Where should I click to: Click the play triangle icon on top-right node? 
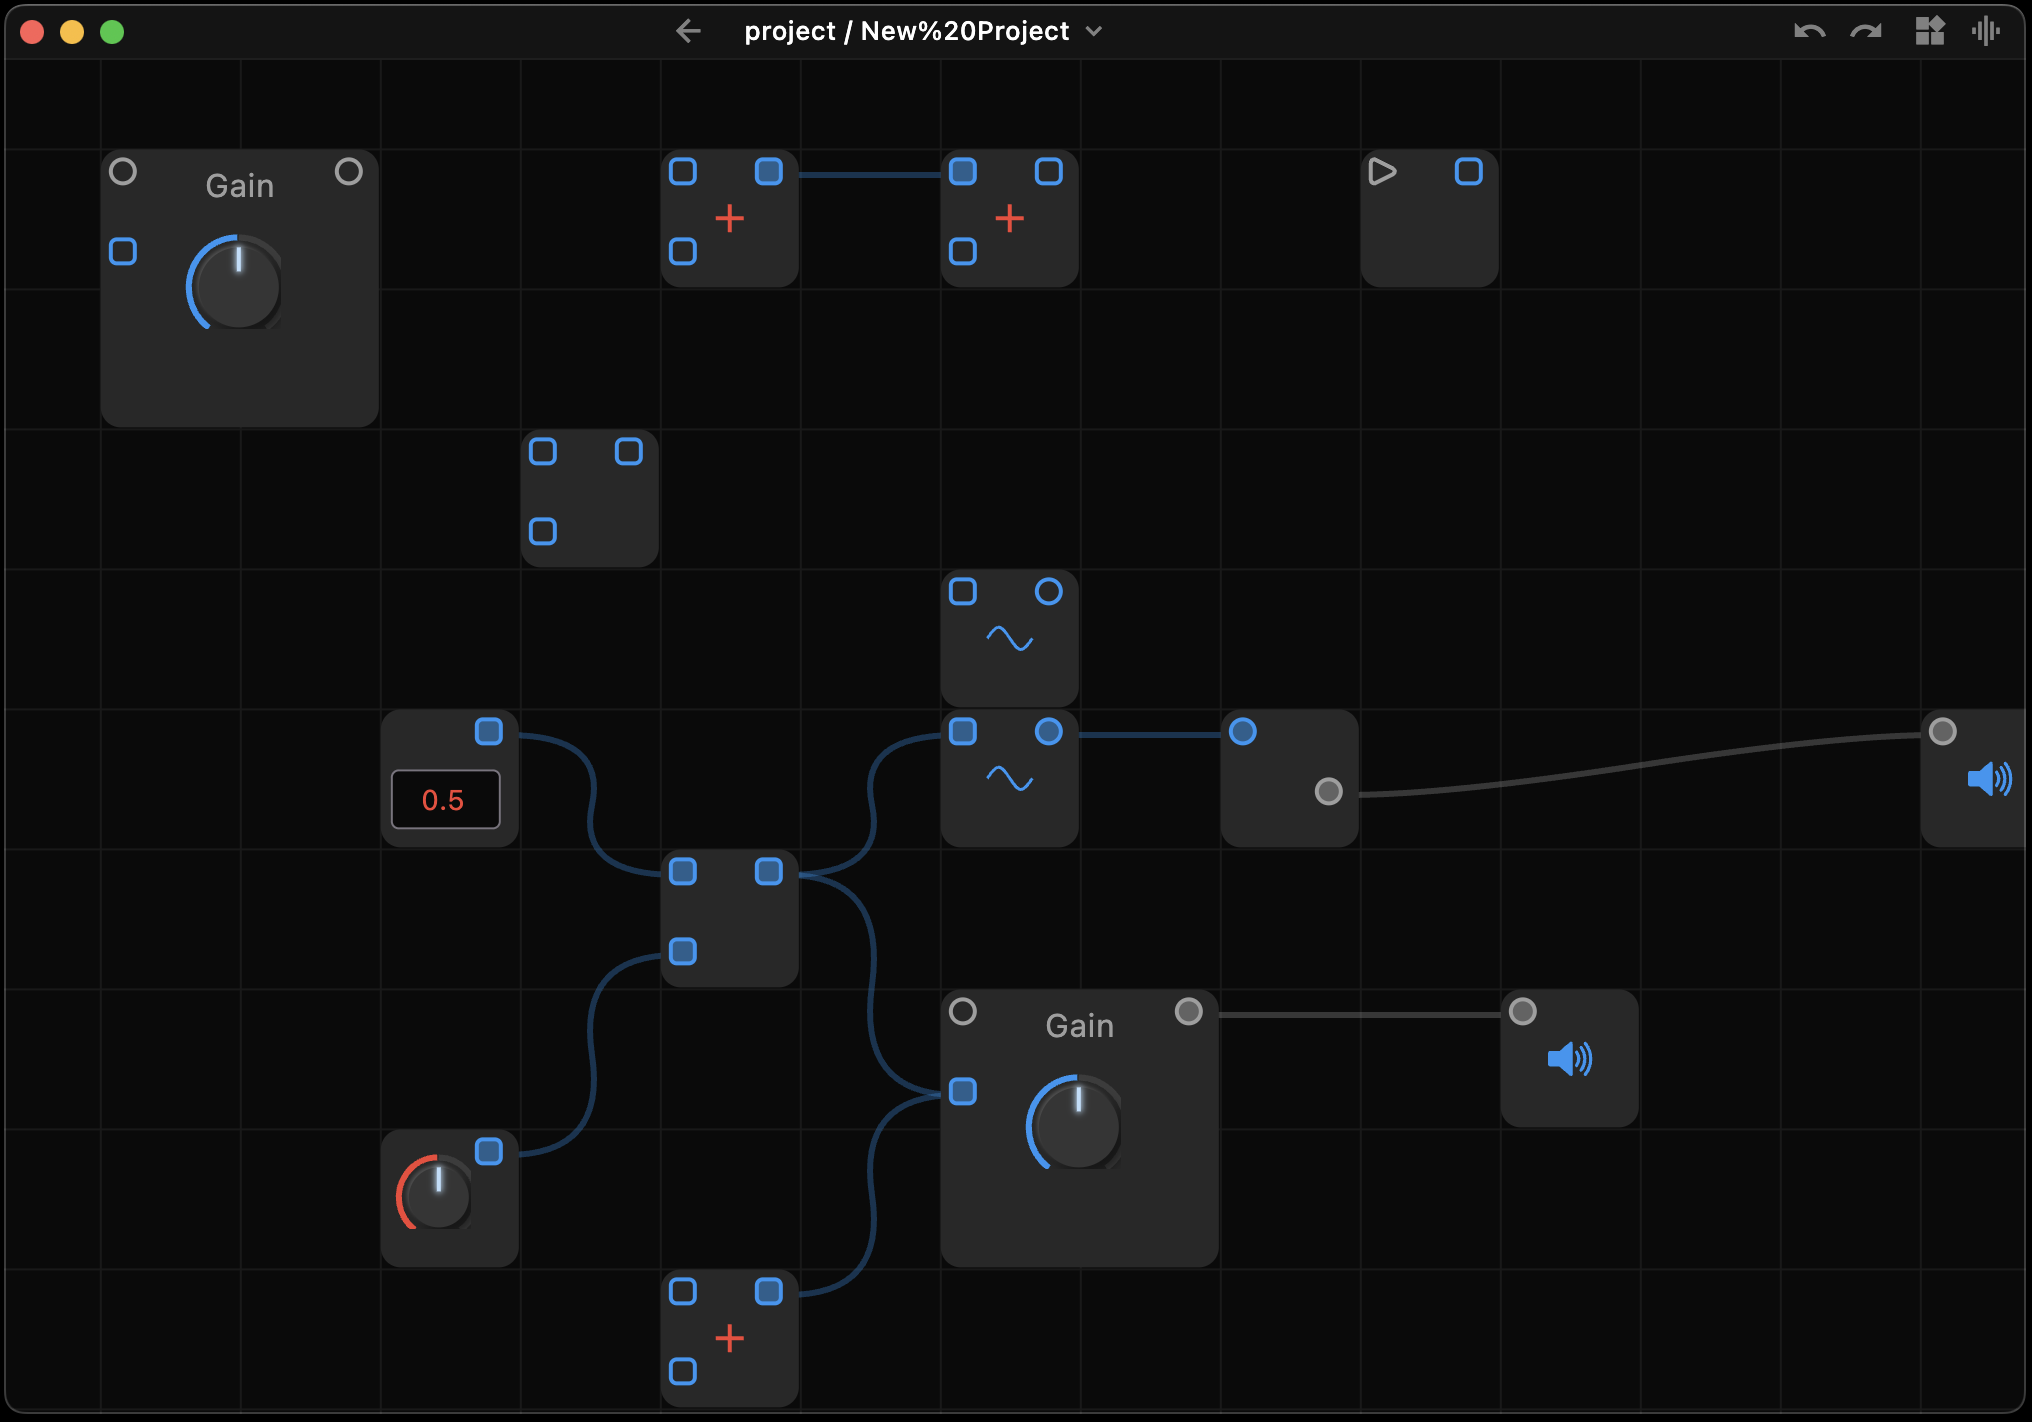click(1382, 172)
